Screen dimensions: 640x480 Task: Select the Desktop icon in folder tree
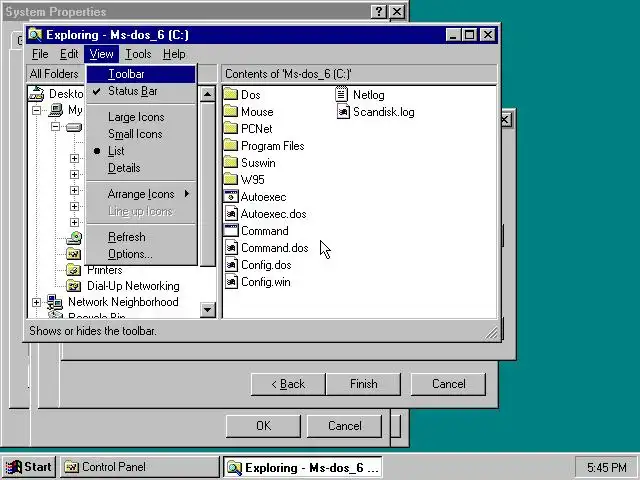click(36, 94)
